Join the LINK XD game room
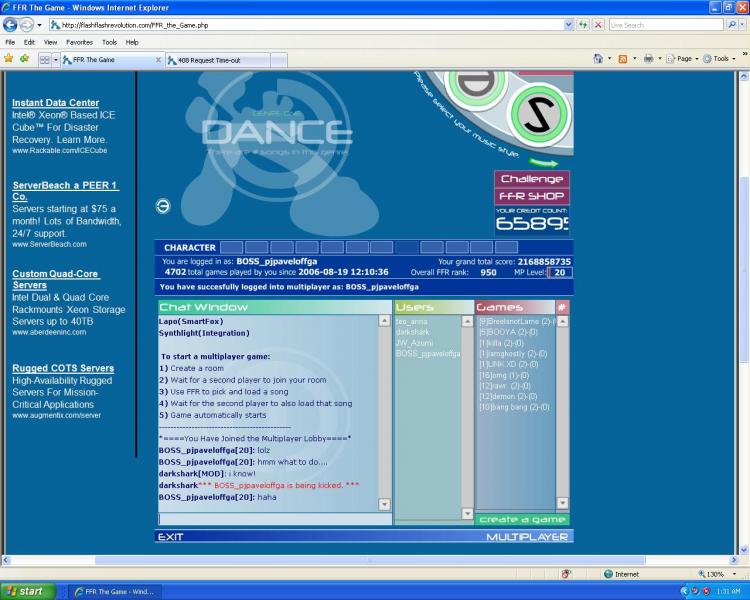 [x=508, y=365]
